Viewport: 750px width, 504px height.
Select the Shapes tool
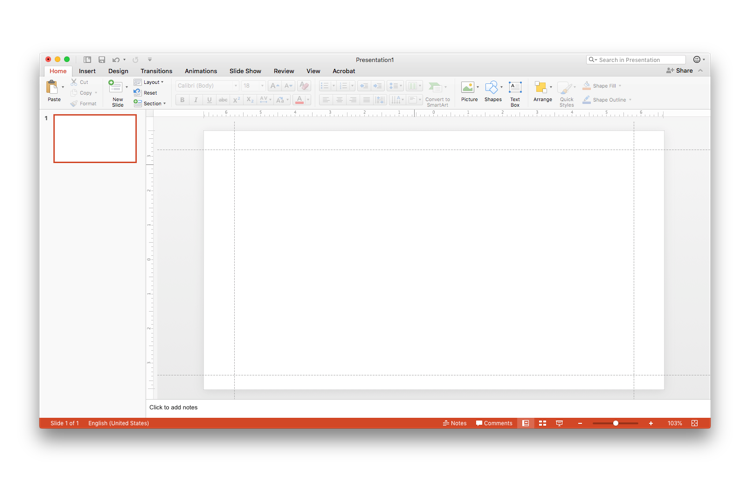pyautogui.click(x=492, y=91)
